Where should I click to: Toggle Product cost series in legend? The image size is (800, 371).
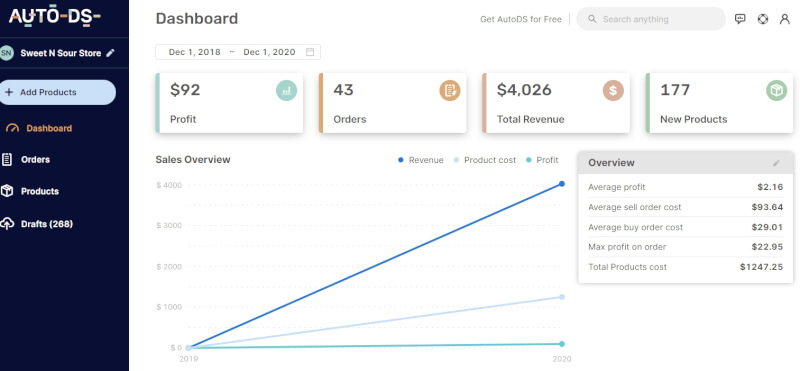[485, 160]
